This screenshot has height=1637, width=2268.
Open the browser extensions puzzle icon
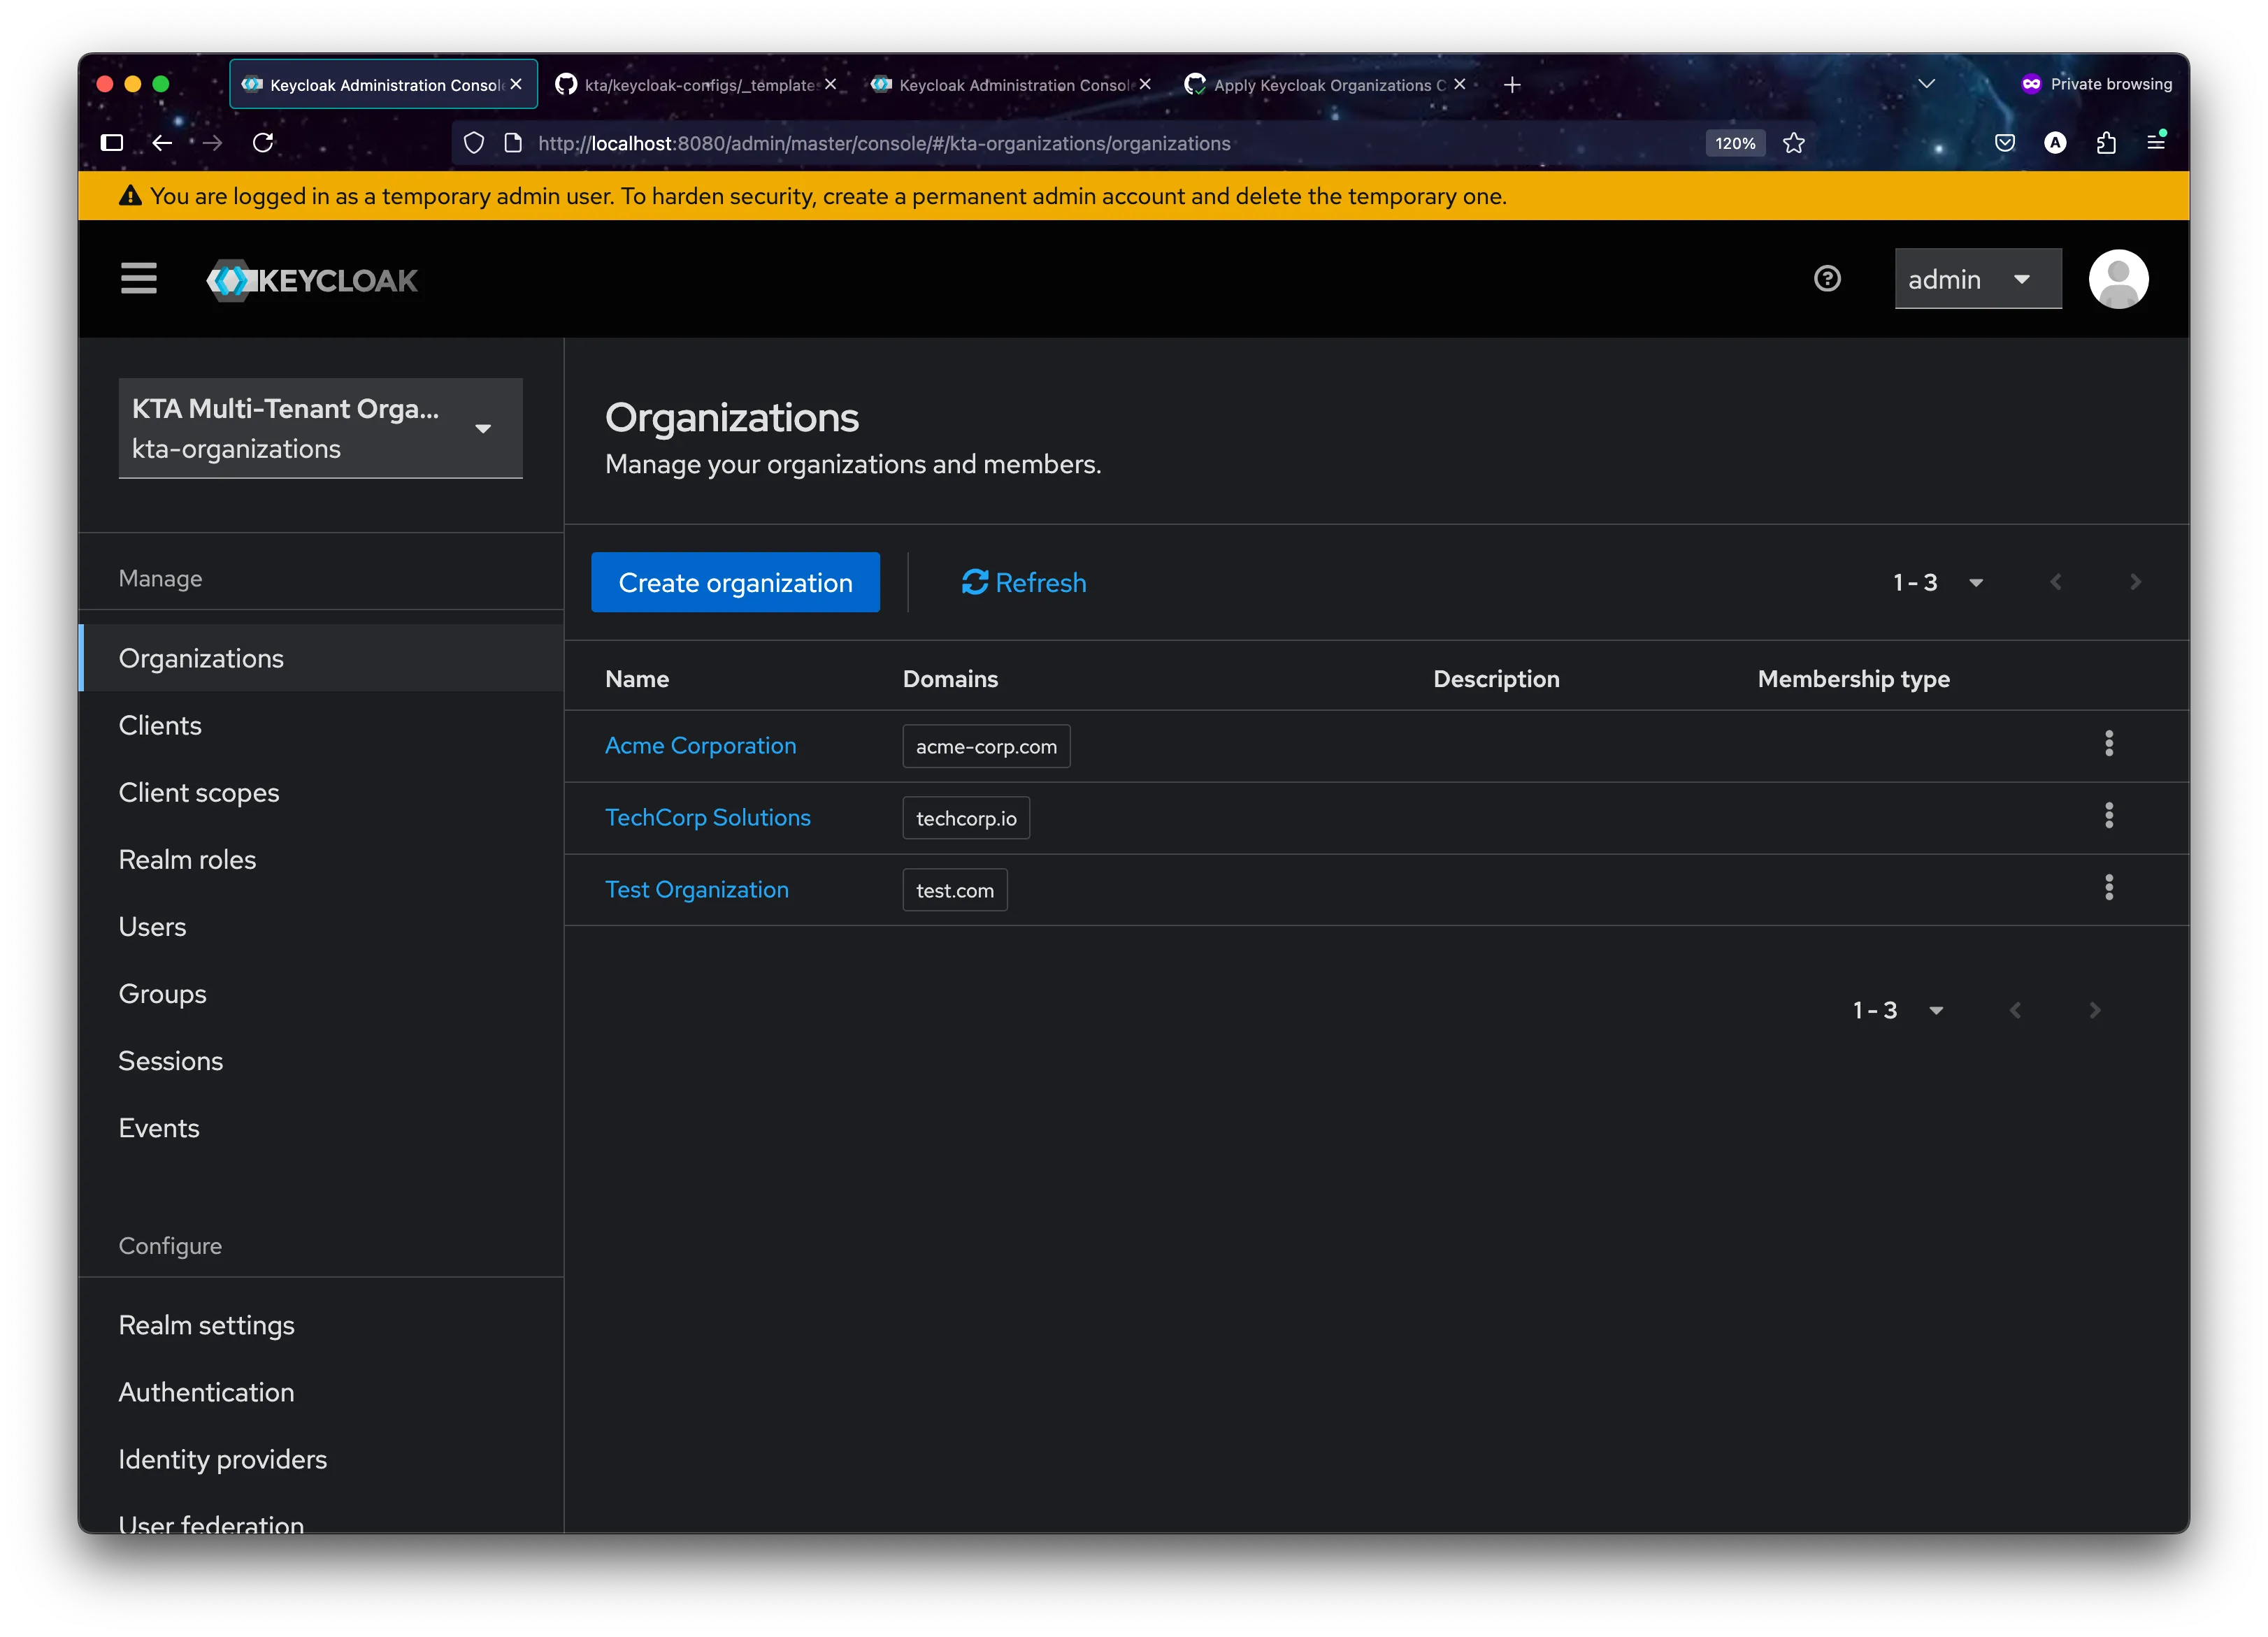coord(2106,143)
